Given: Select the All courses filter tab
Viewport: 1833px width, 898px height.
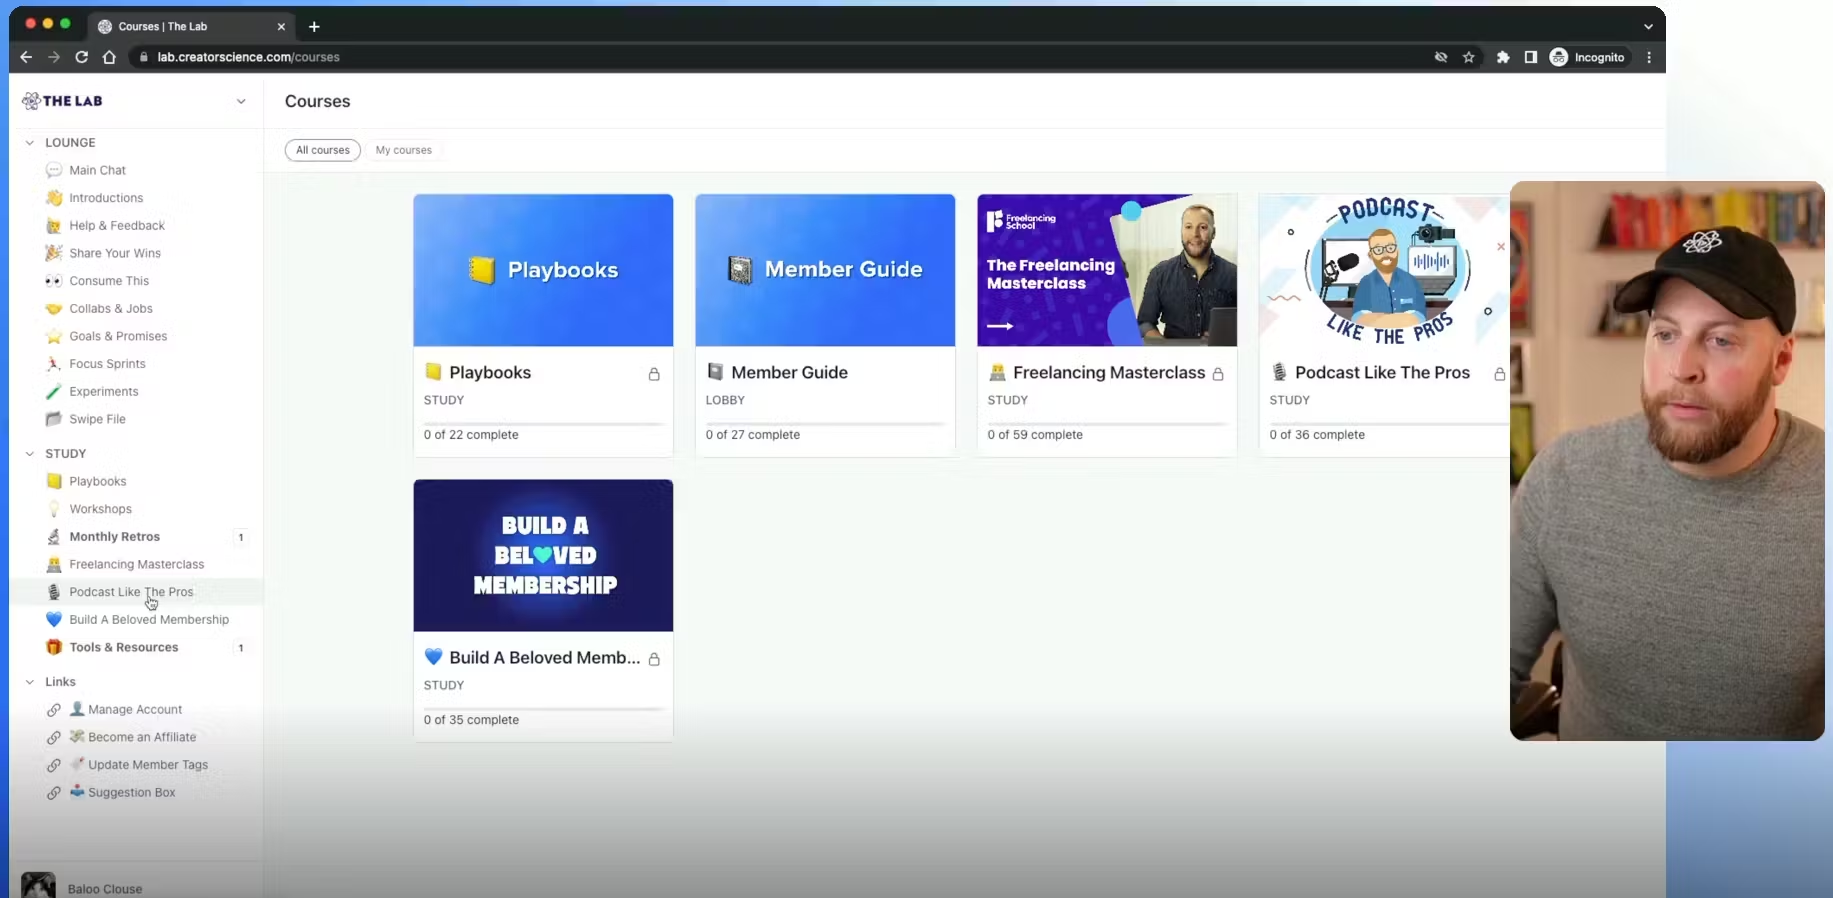Looking at the screenshot, I should tap(322, 150).
